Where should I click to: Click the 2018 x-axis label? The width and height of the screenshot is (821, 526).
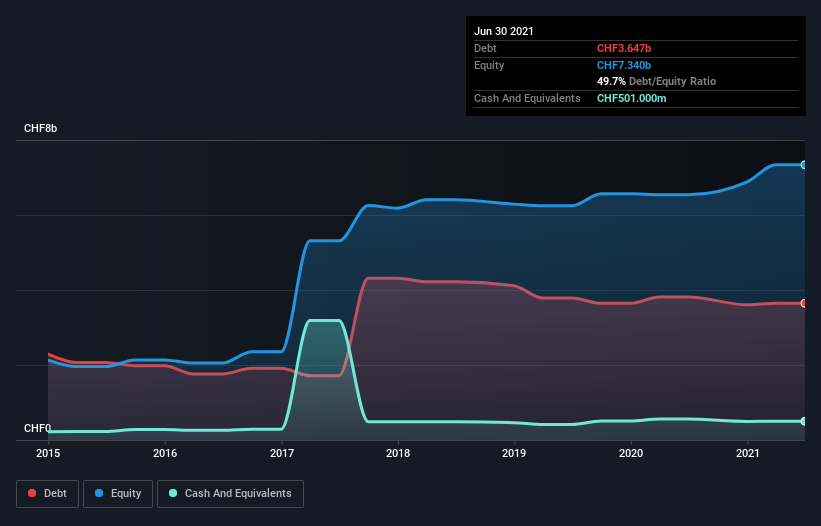click(x=398, y=453)
